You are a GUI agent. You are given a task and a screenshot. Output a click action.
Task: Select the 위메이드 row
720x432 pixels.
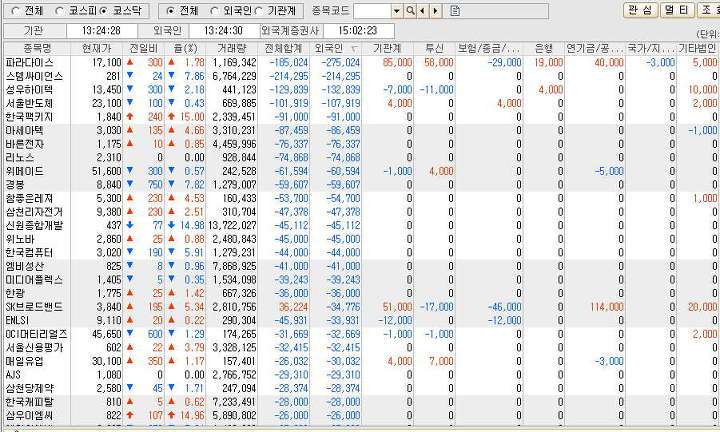[360, 171]
